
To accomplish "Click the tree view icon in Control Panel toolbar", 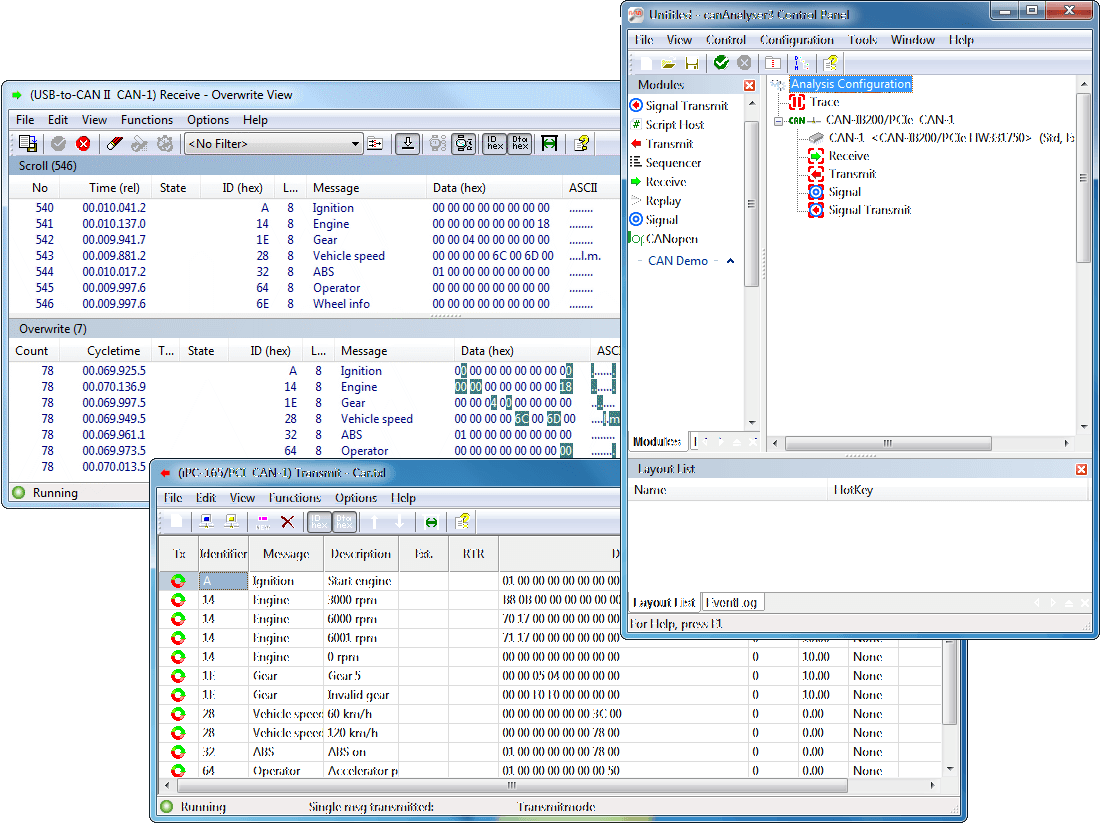I will 800,63.
